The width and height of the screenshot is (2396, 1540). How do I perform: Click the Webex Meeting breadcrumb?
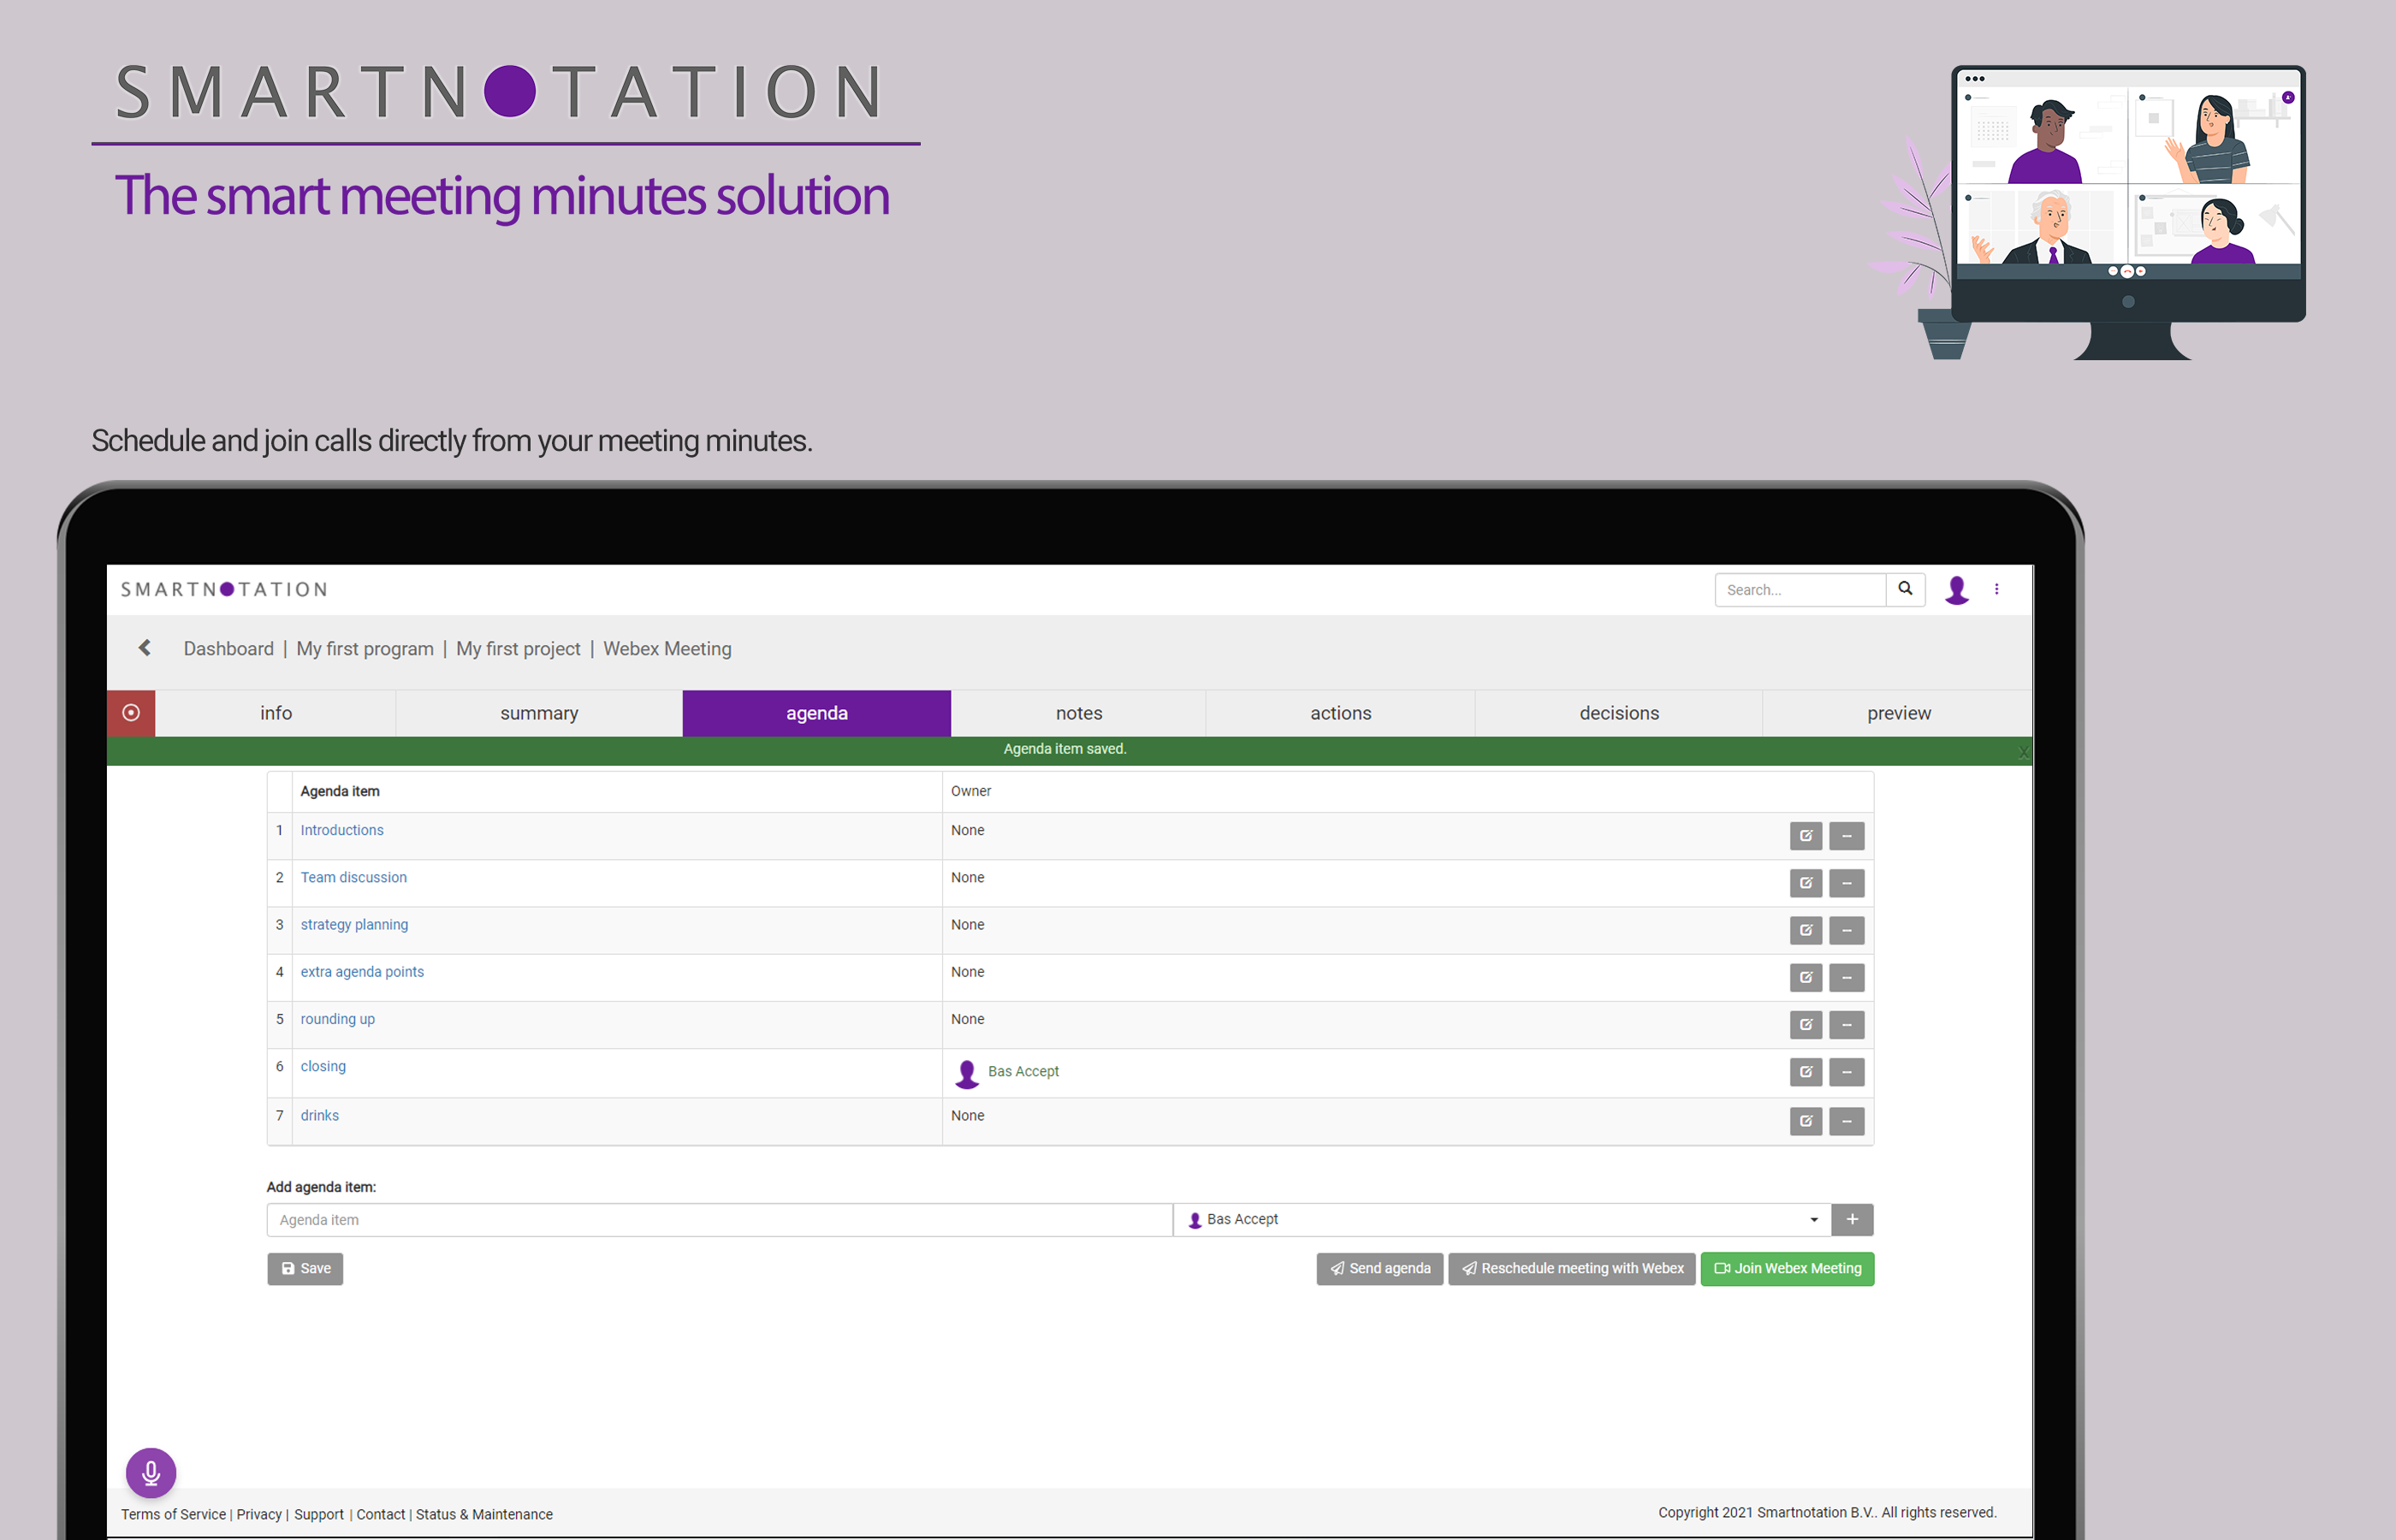click(x=667, y=648)
